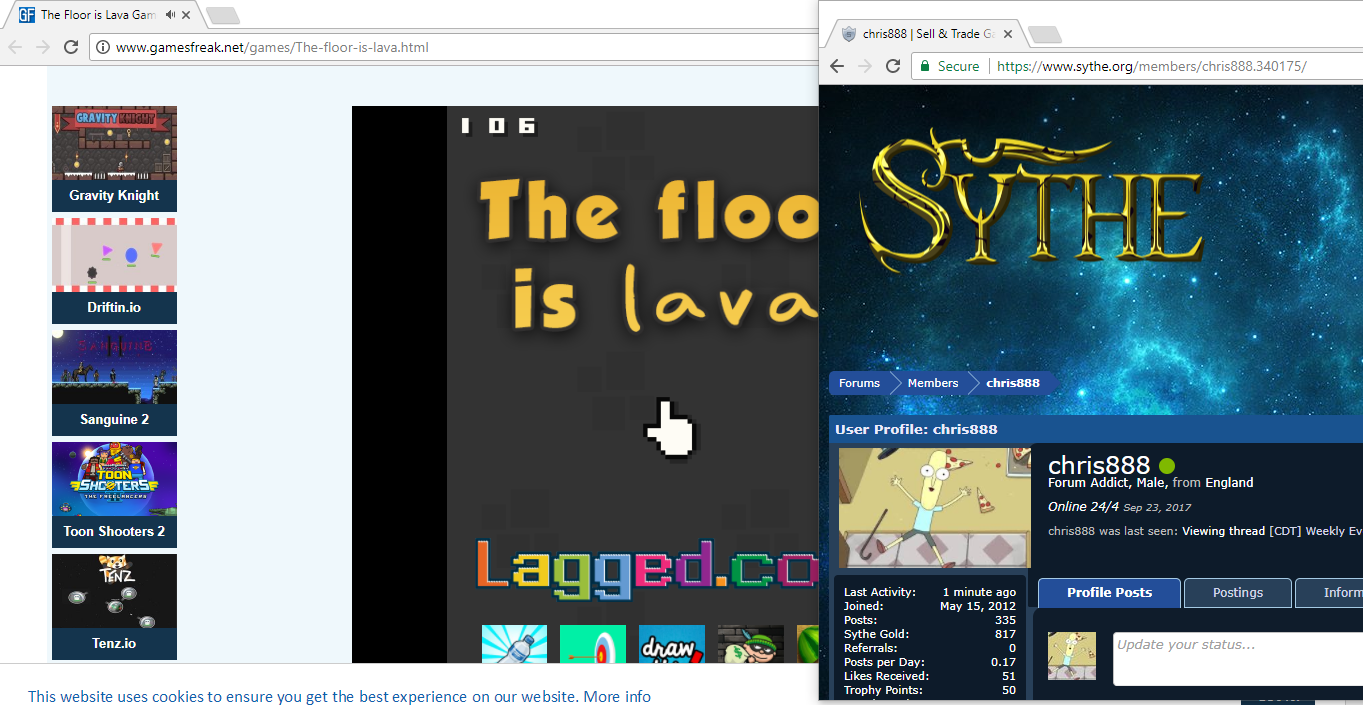
Task: Open the archery target game icon
Action: point(593,645)
